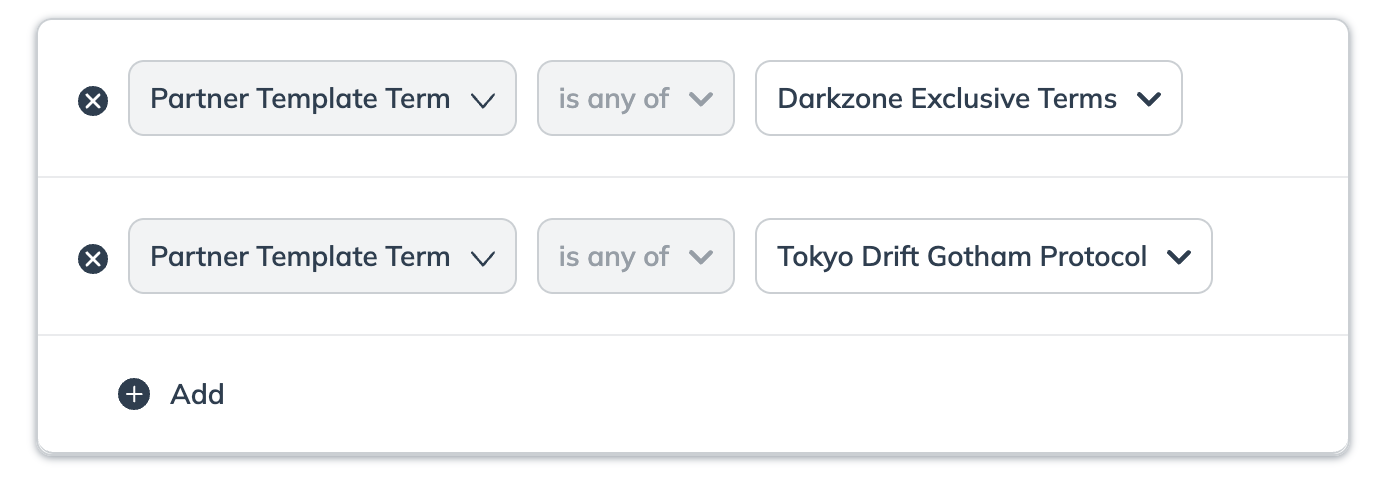The height and width of the screenshot is (478, 1380).
Task: Remove the Tokyo Drift Gotham Protocol filter row
Action: tap(93, 259)
